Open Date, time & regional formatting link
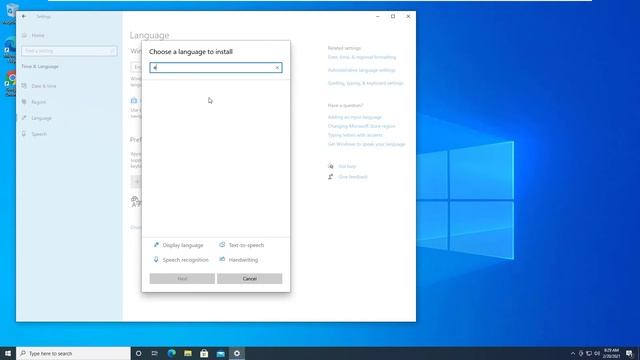640x360 pixels. 362,57
